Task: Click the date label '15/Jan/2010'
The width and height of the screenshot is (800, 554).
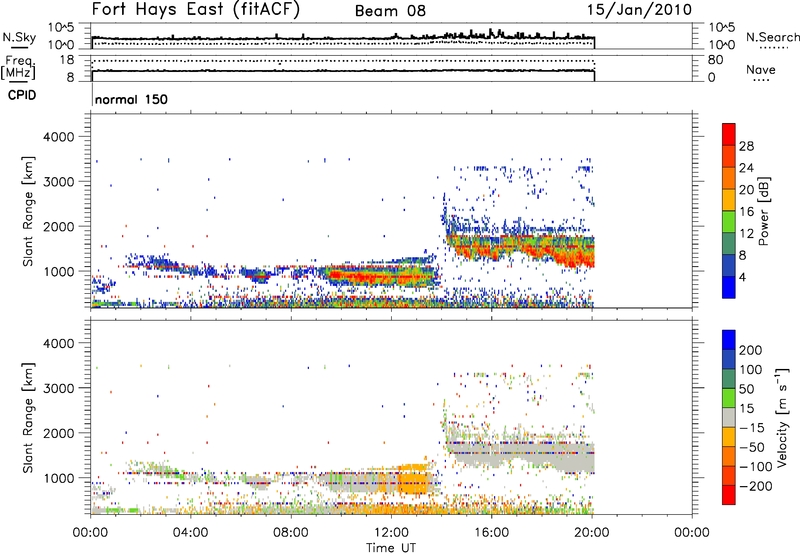Action: tap(639, 10)
